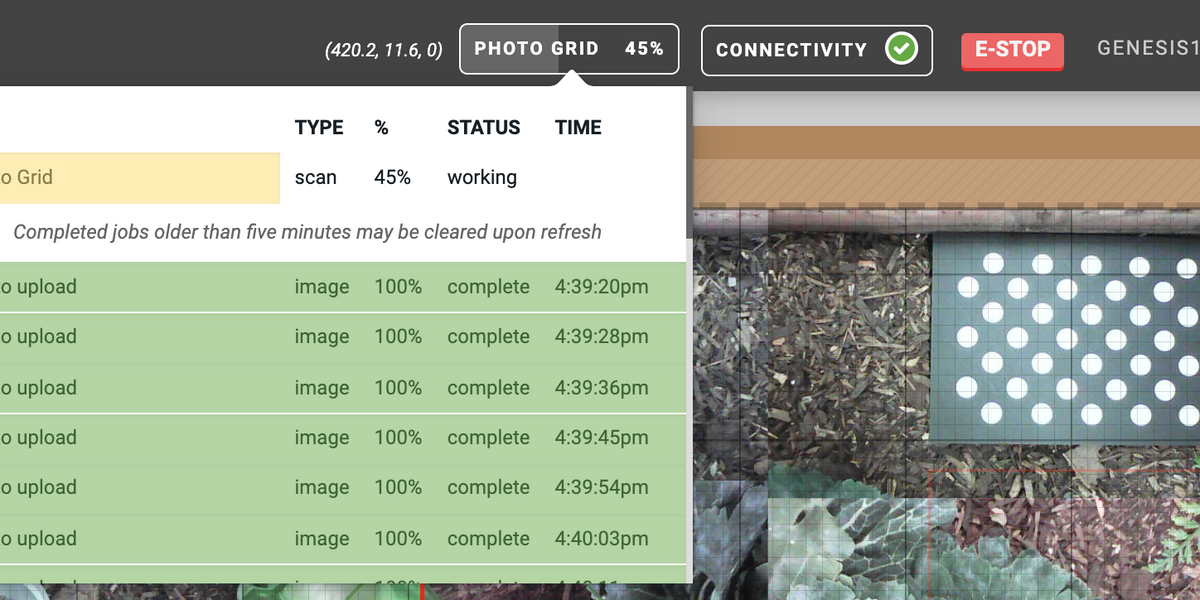Click the 'working' status cell

coord(482,178)
